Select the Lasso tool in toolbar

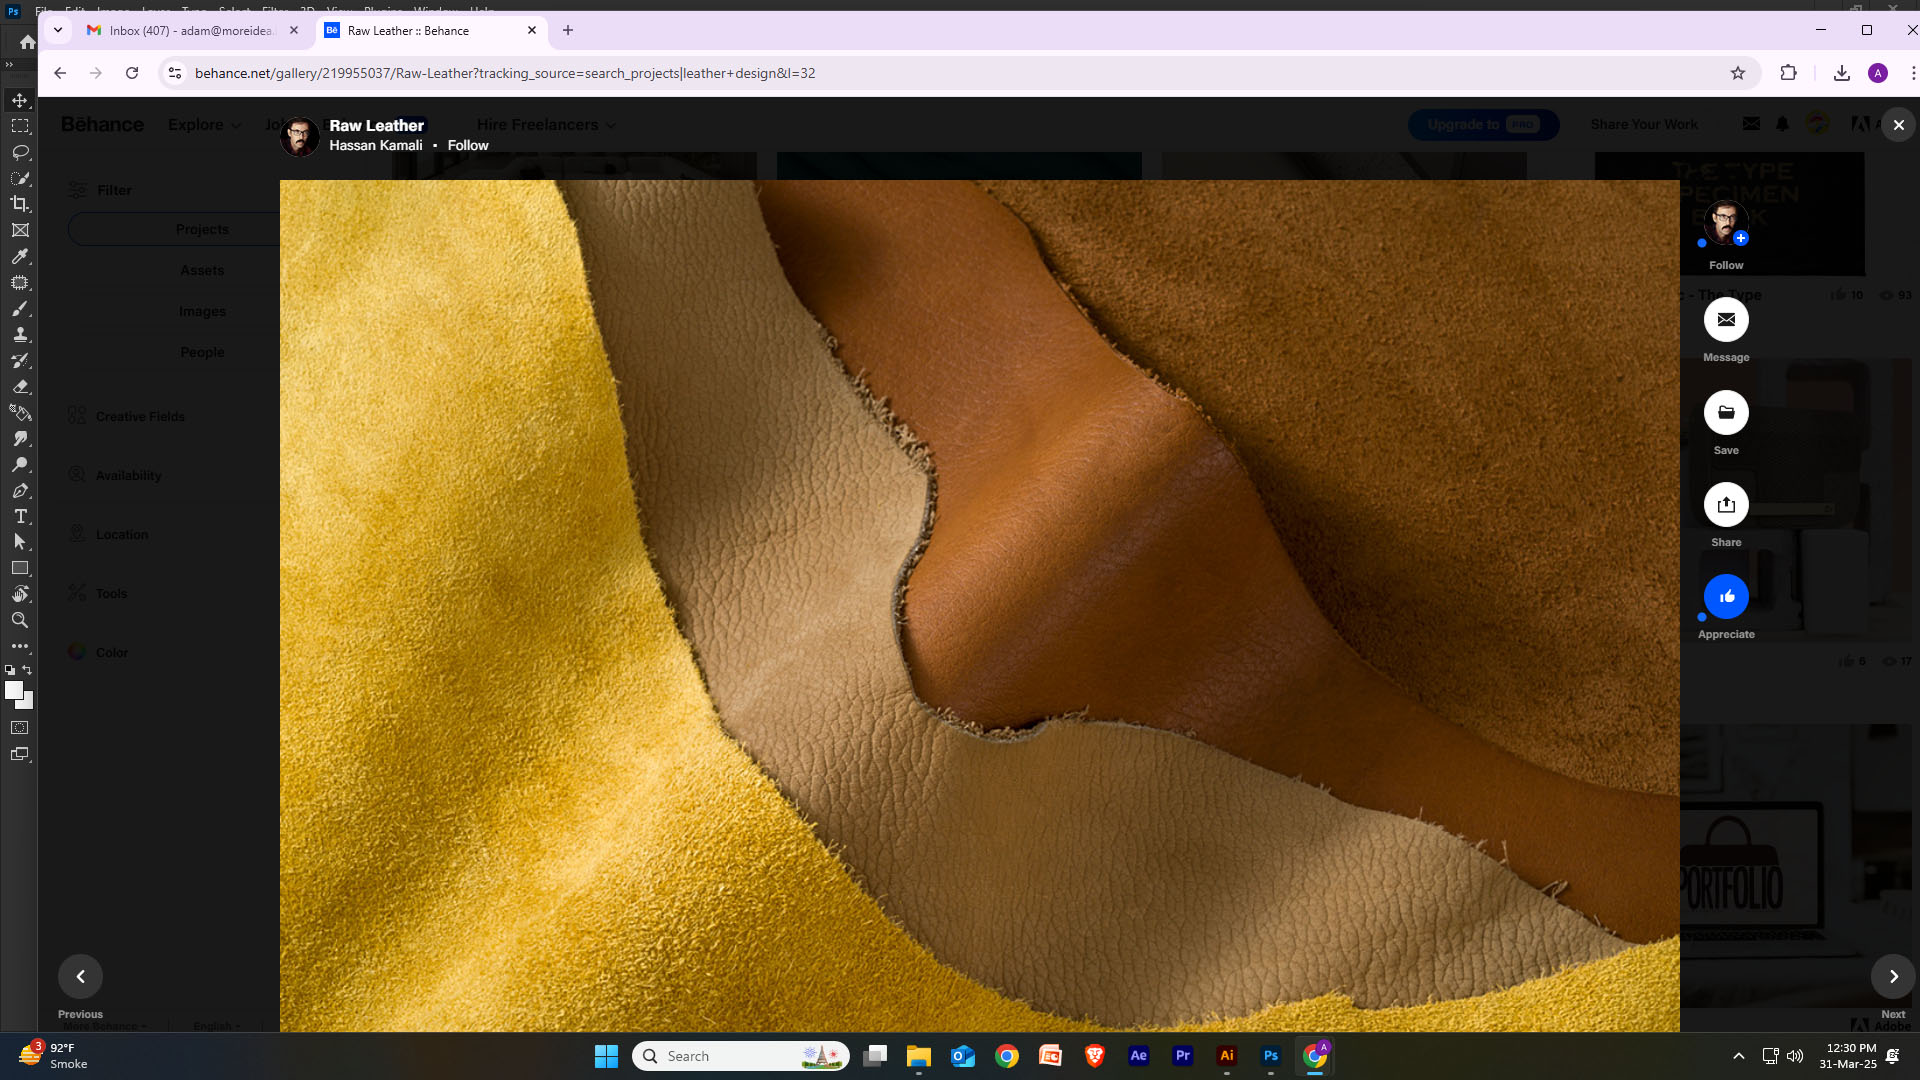(20, 152)
